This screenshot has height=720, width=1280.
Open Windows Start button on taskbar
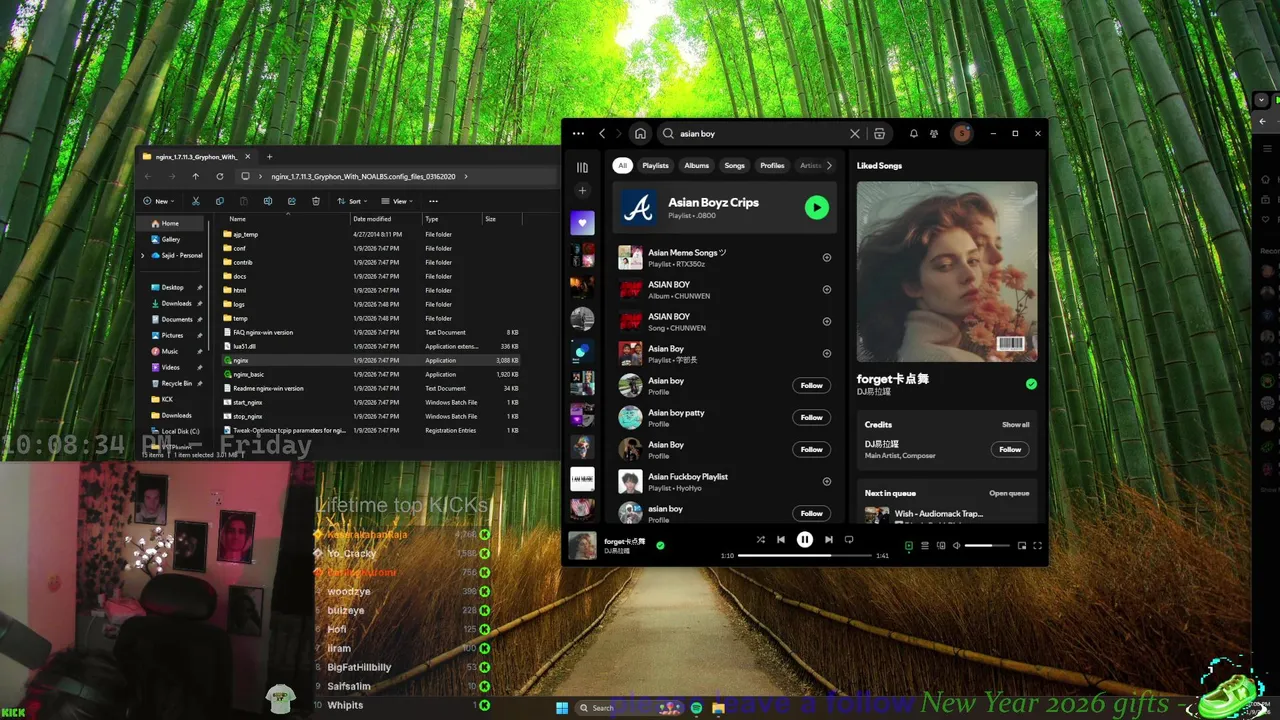pos(562,708)
